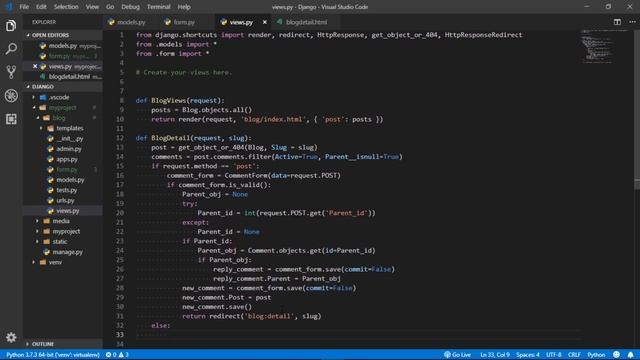The height and width of the screenshot is (360, 640).
Task: Click the notifications bell in status bar
Action: pos(630,355)
